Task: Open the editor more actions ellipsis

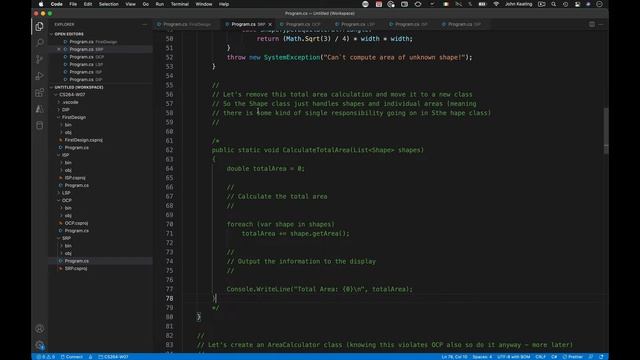Action: click(x=601, y=24)
